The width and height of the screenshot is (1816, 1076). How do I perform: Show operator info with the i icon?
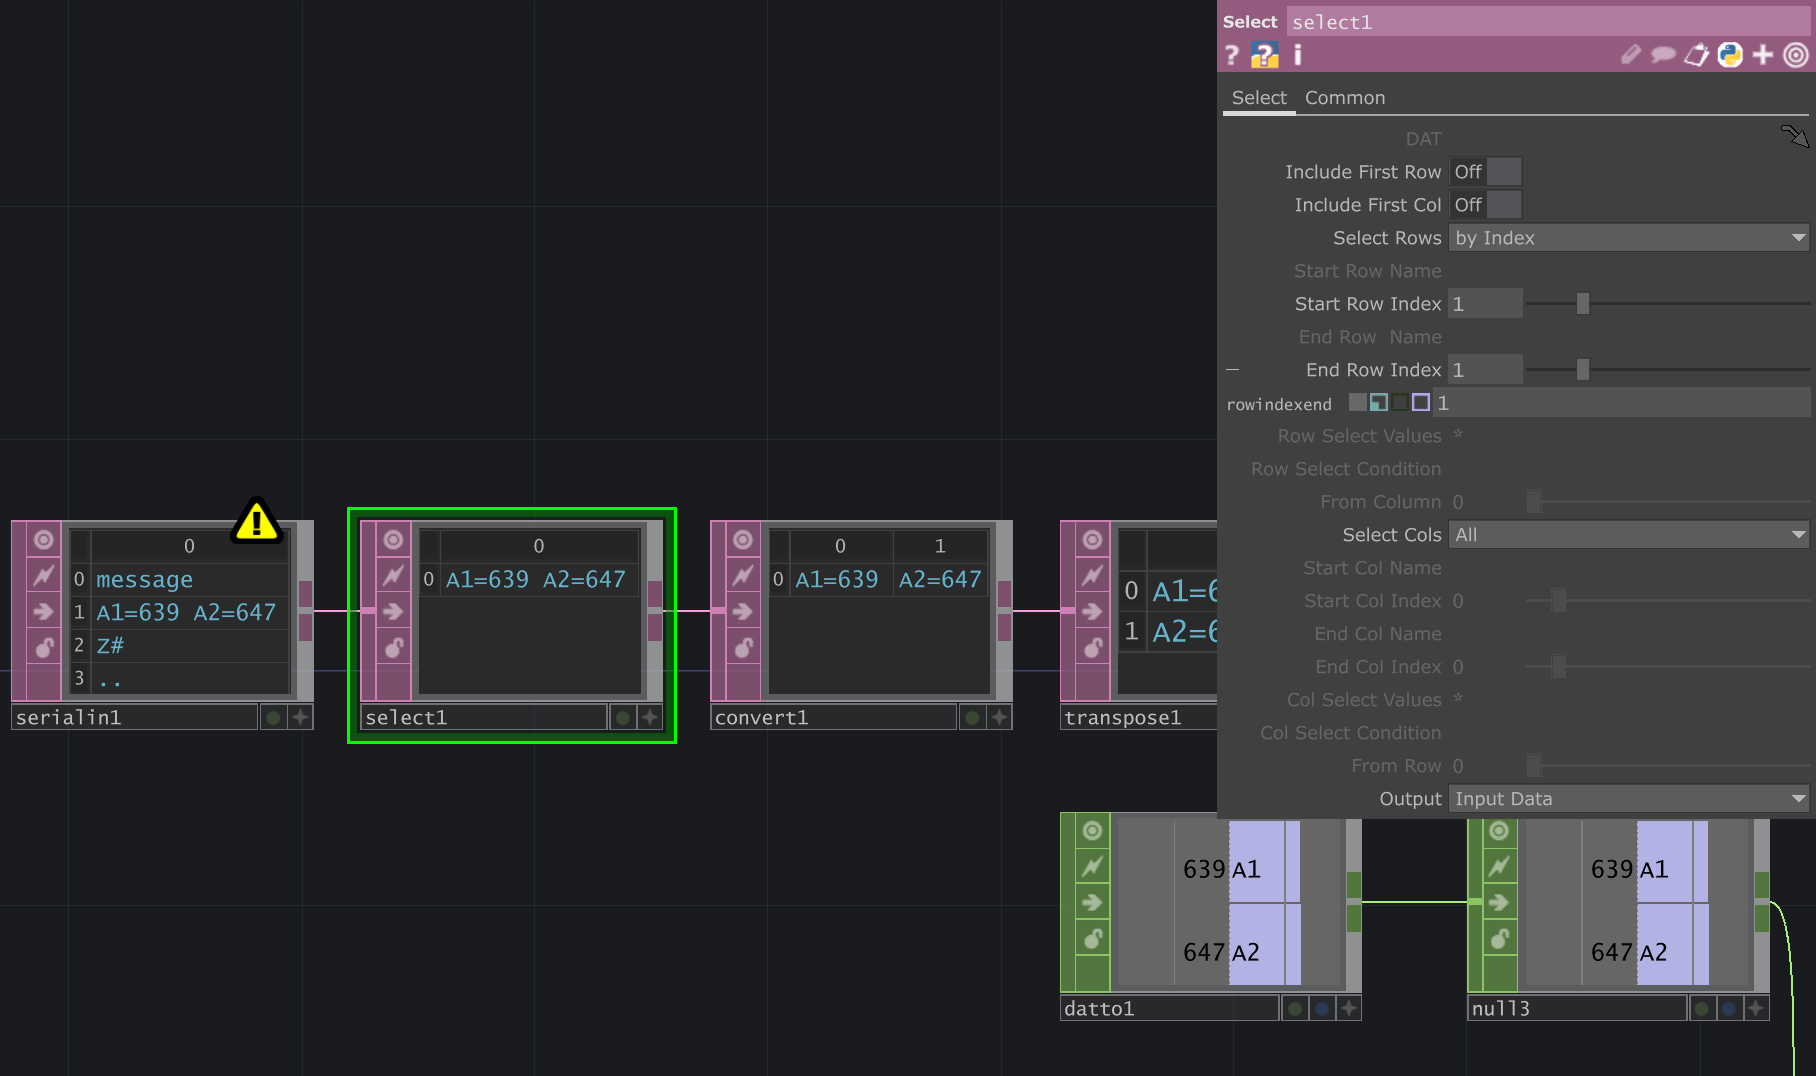point(1297,55)
